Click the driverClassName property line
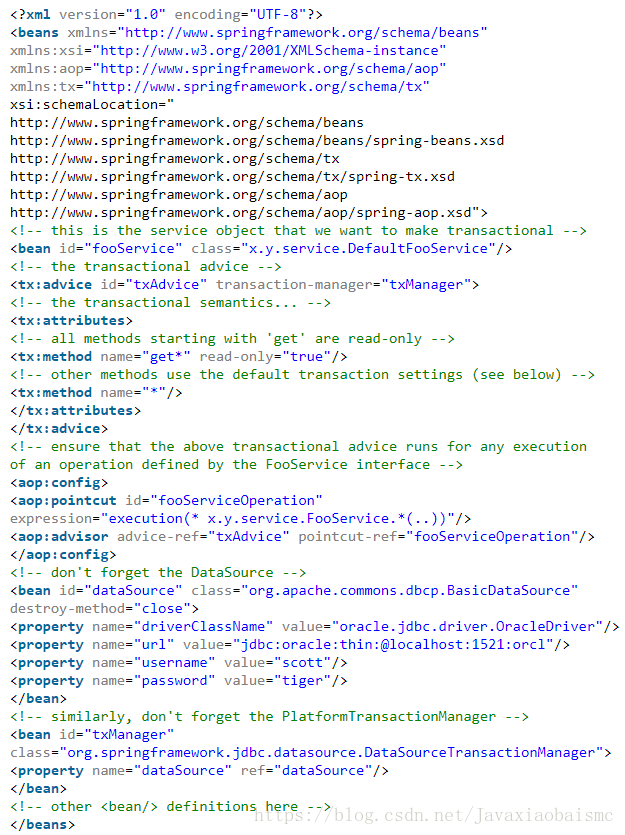The height and width of the screenshot is (835, 625). 315,627
